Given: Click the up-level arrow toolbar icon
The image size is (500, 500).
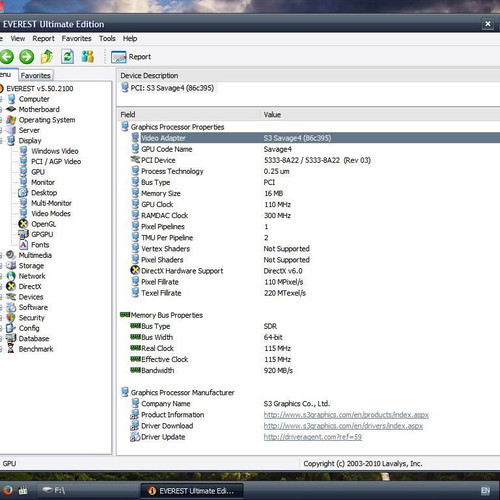Looking at the screenshot, I should pyautogui.click(x=47, y=56).
